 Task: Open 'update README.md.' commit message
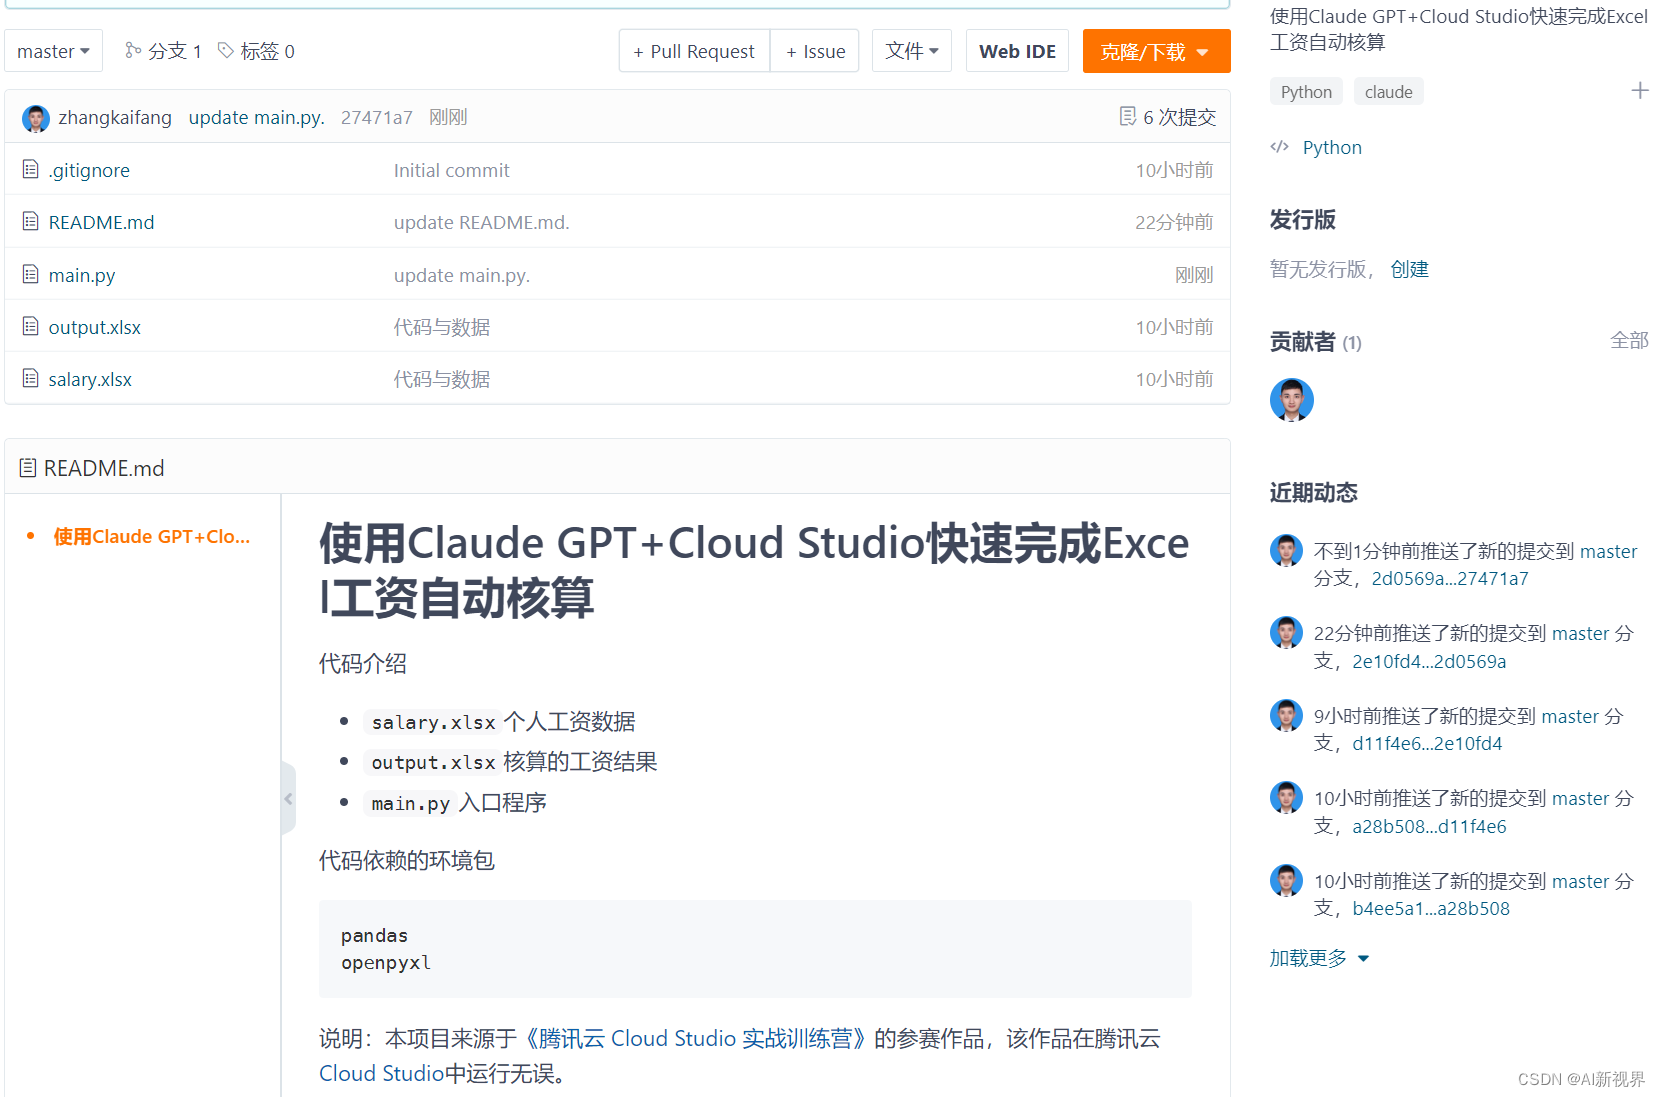[x=481, y=222]
